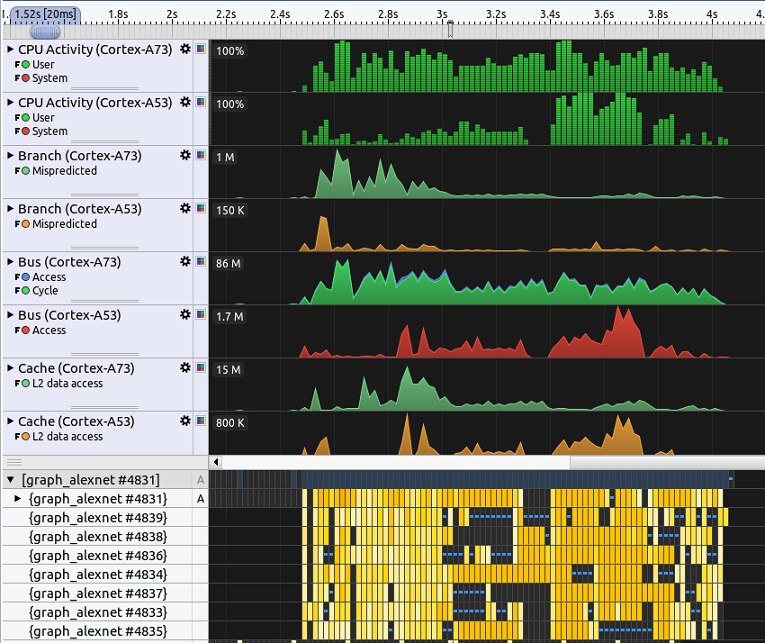Expand the {graph_alexnet #4831} thread row

17,498
